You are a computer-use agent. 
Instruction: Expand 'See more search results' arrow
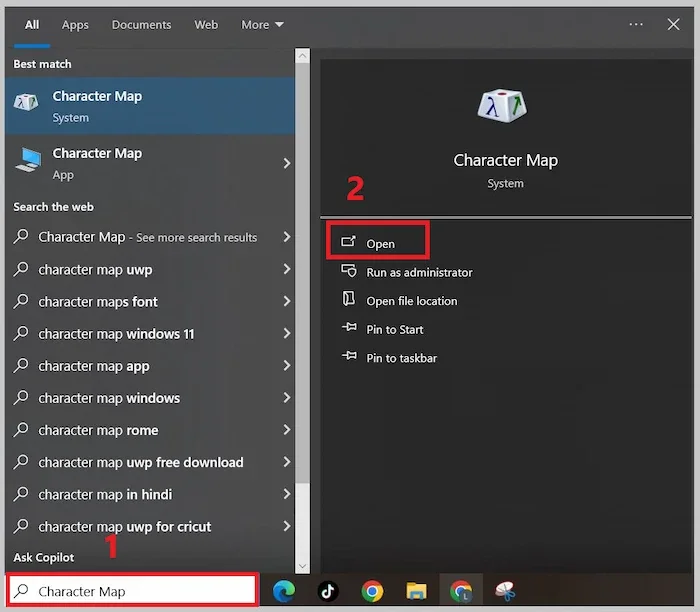(x=287, y=237)
